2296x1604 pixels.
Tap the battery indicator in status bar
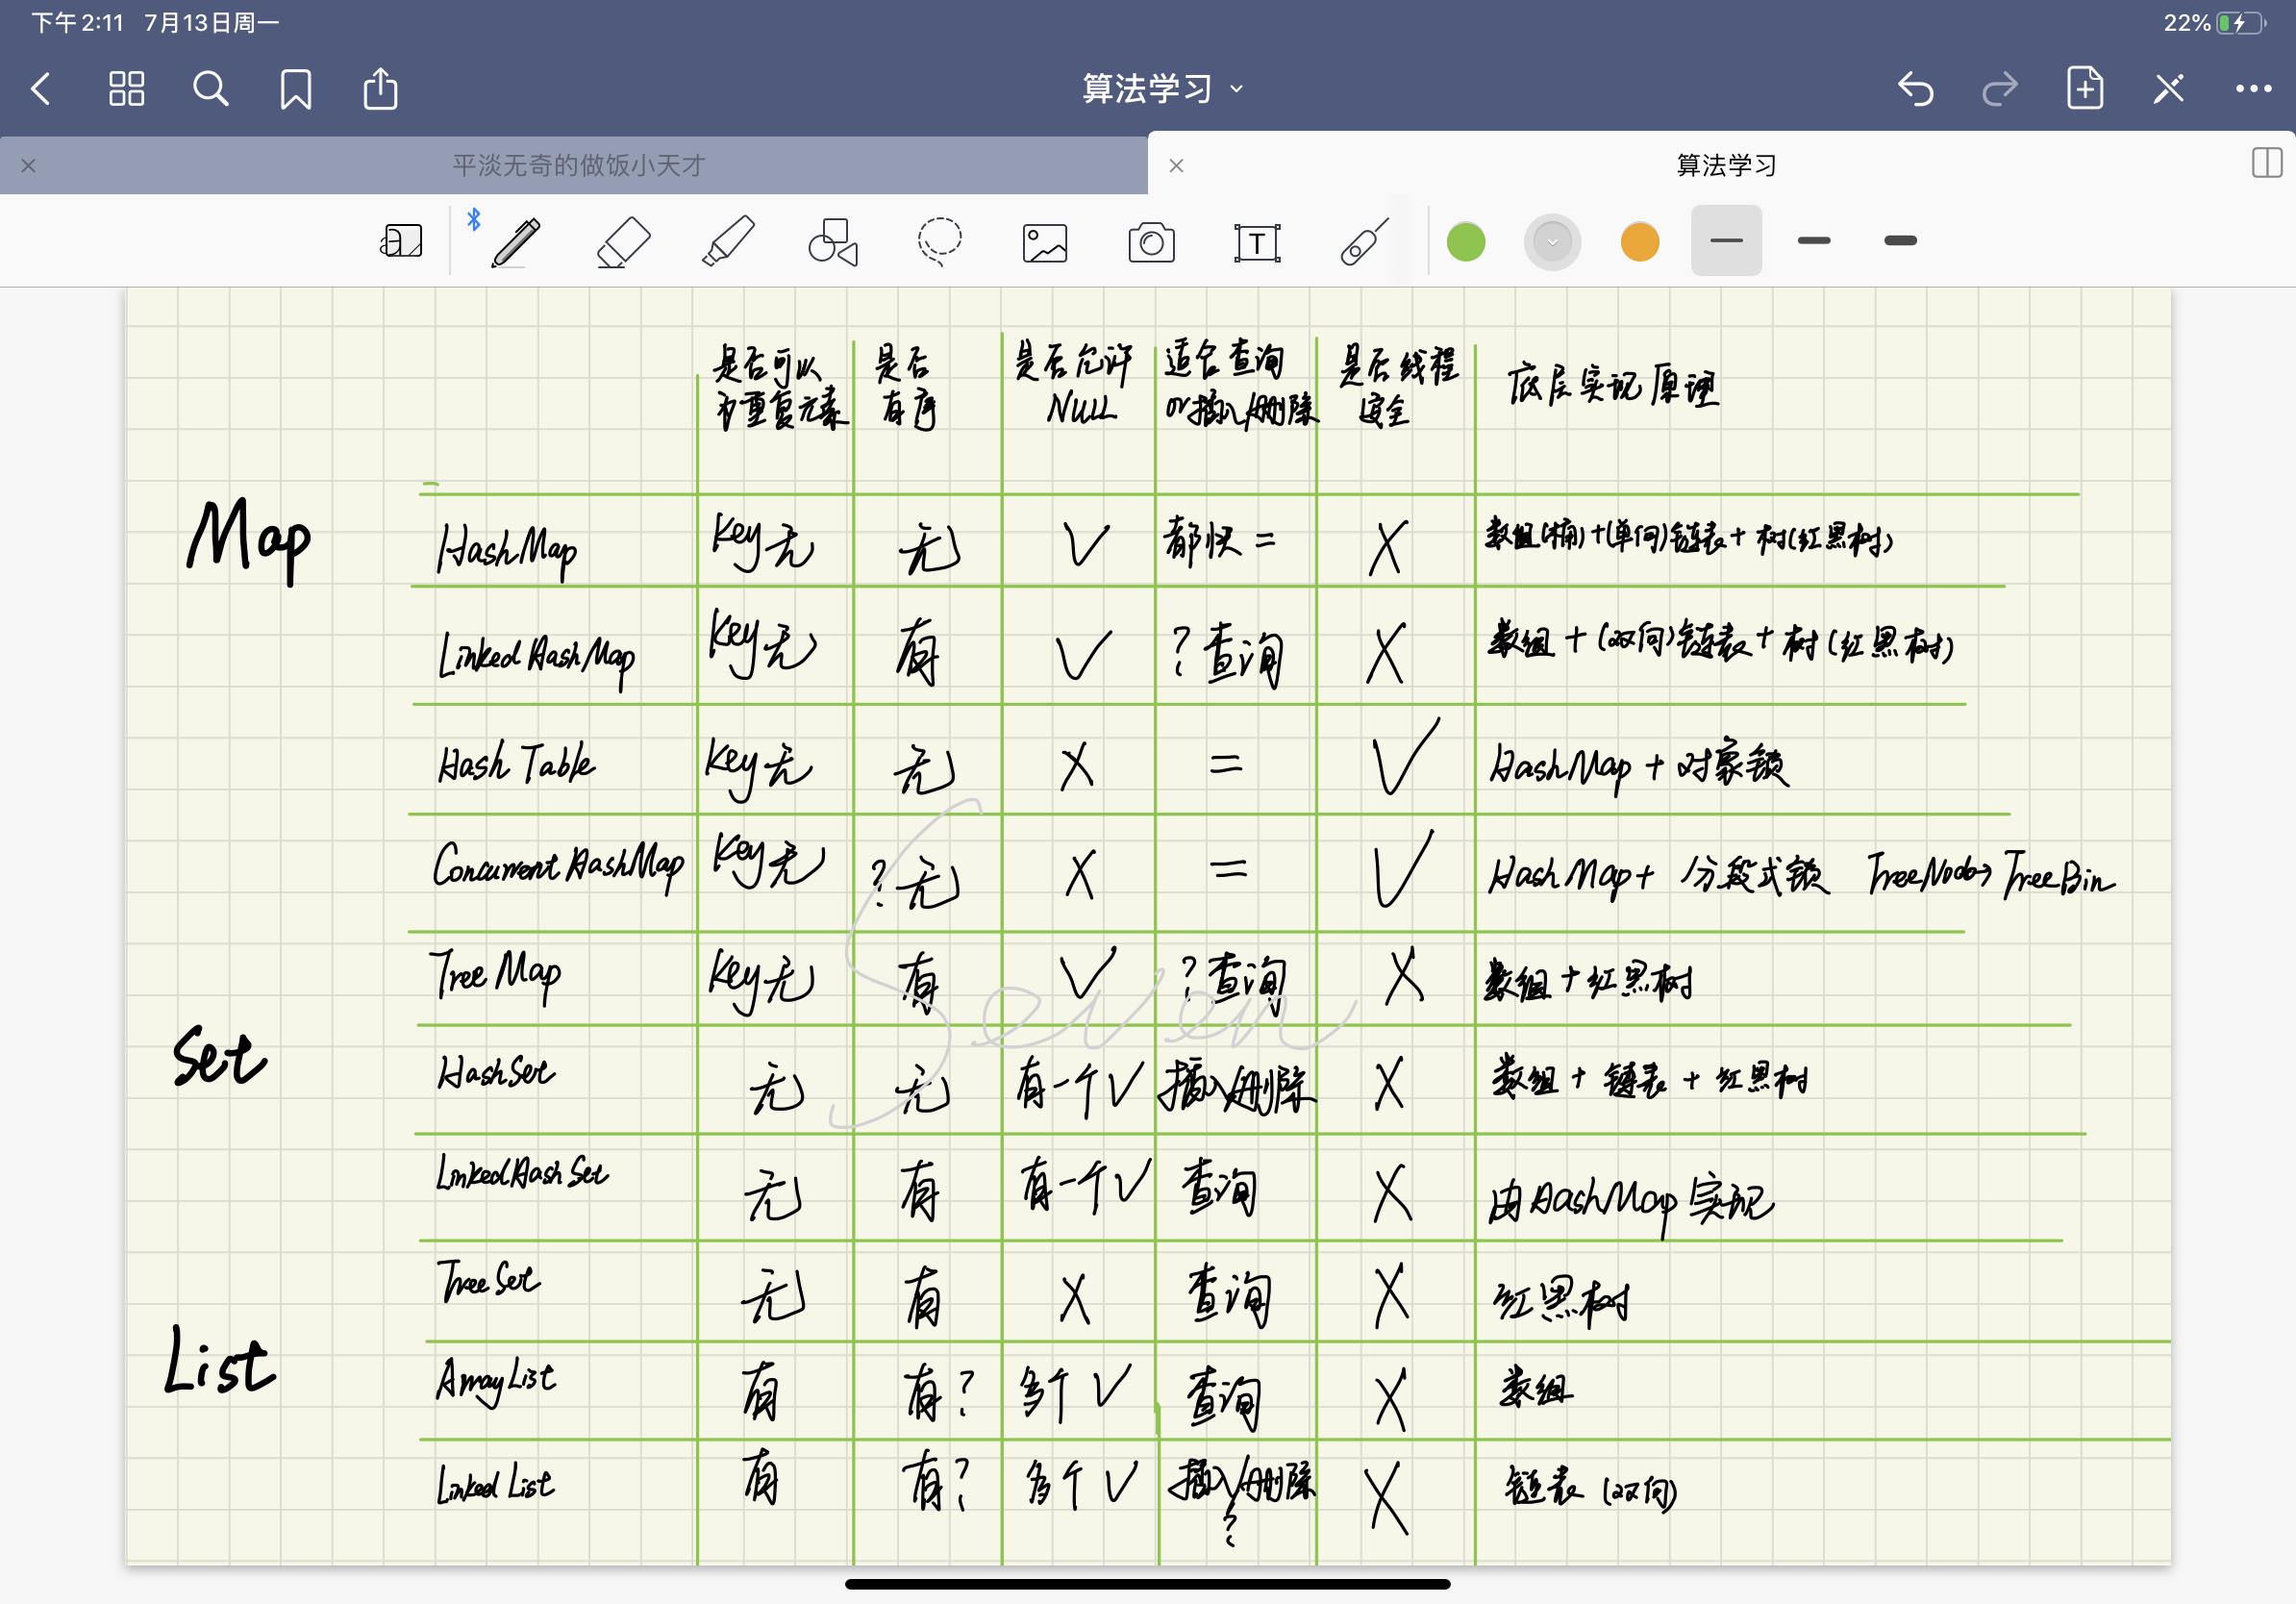click(2241, 23)
